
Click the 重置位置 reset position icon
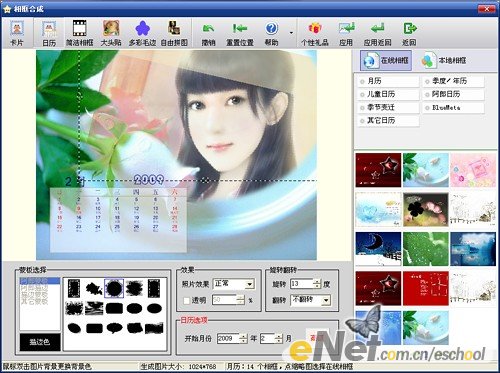point(240,33)
